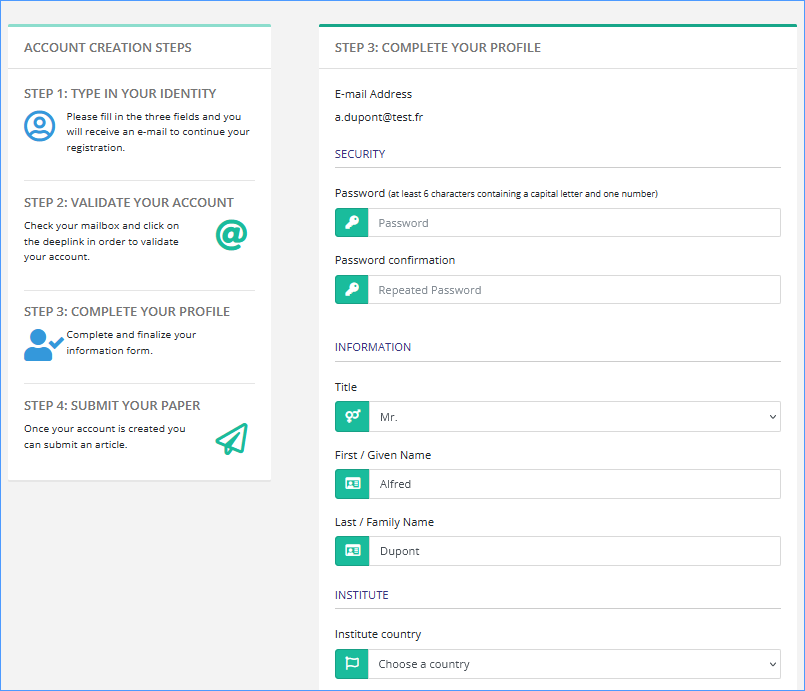Select the First Name field containing Alfred
The image size is (805, 691).
574,484
